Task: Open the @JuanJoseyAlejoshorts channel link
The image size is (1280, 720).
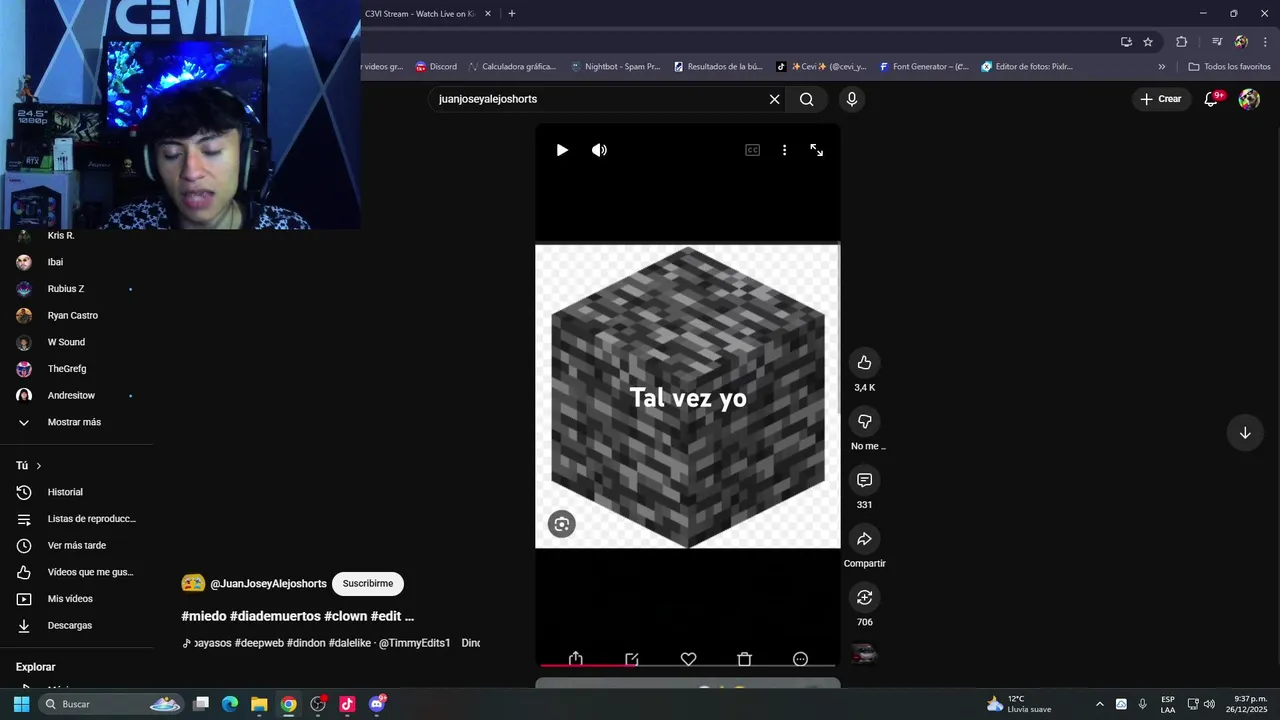Action: pos(268,583)
